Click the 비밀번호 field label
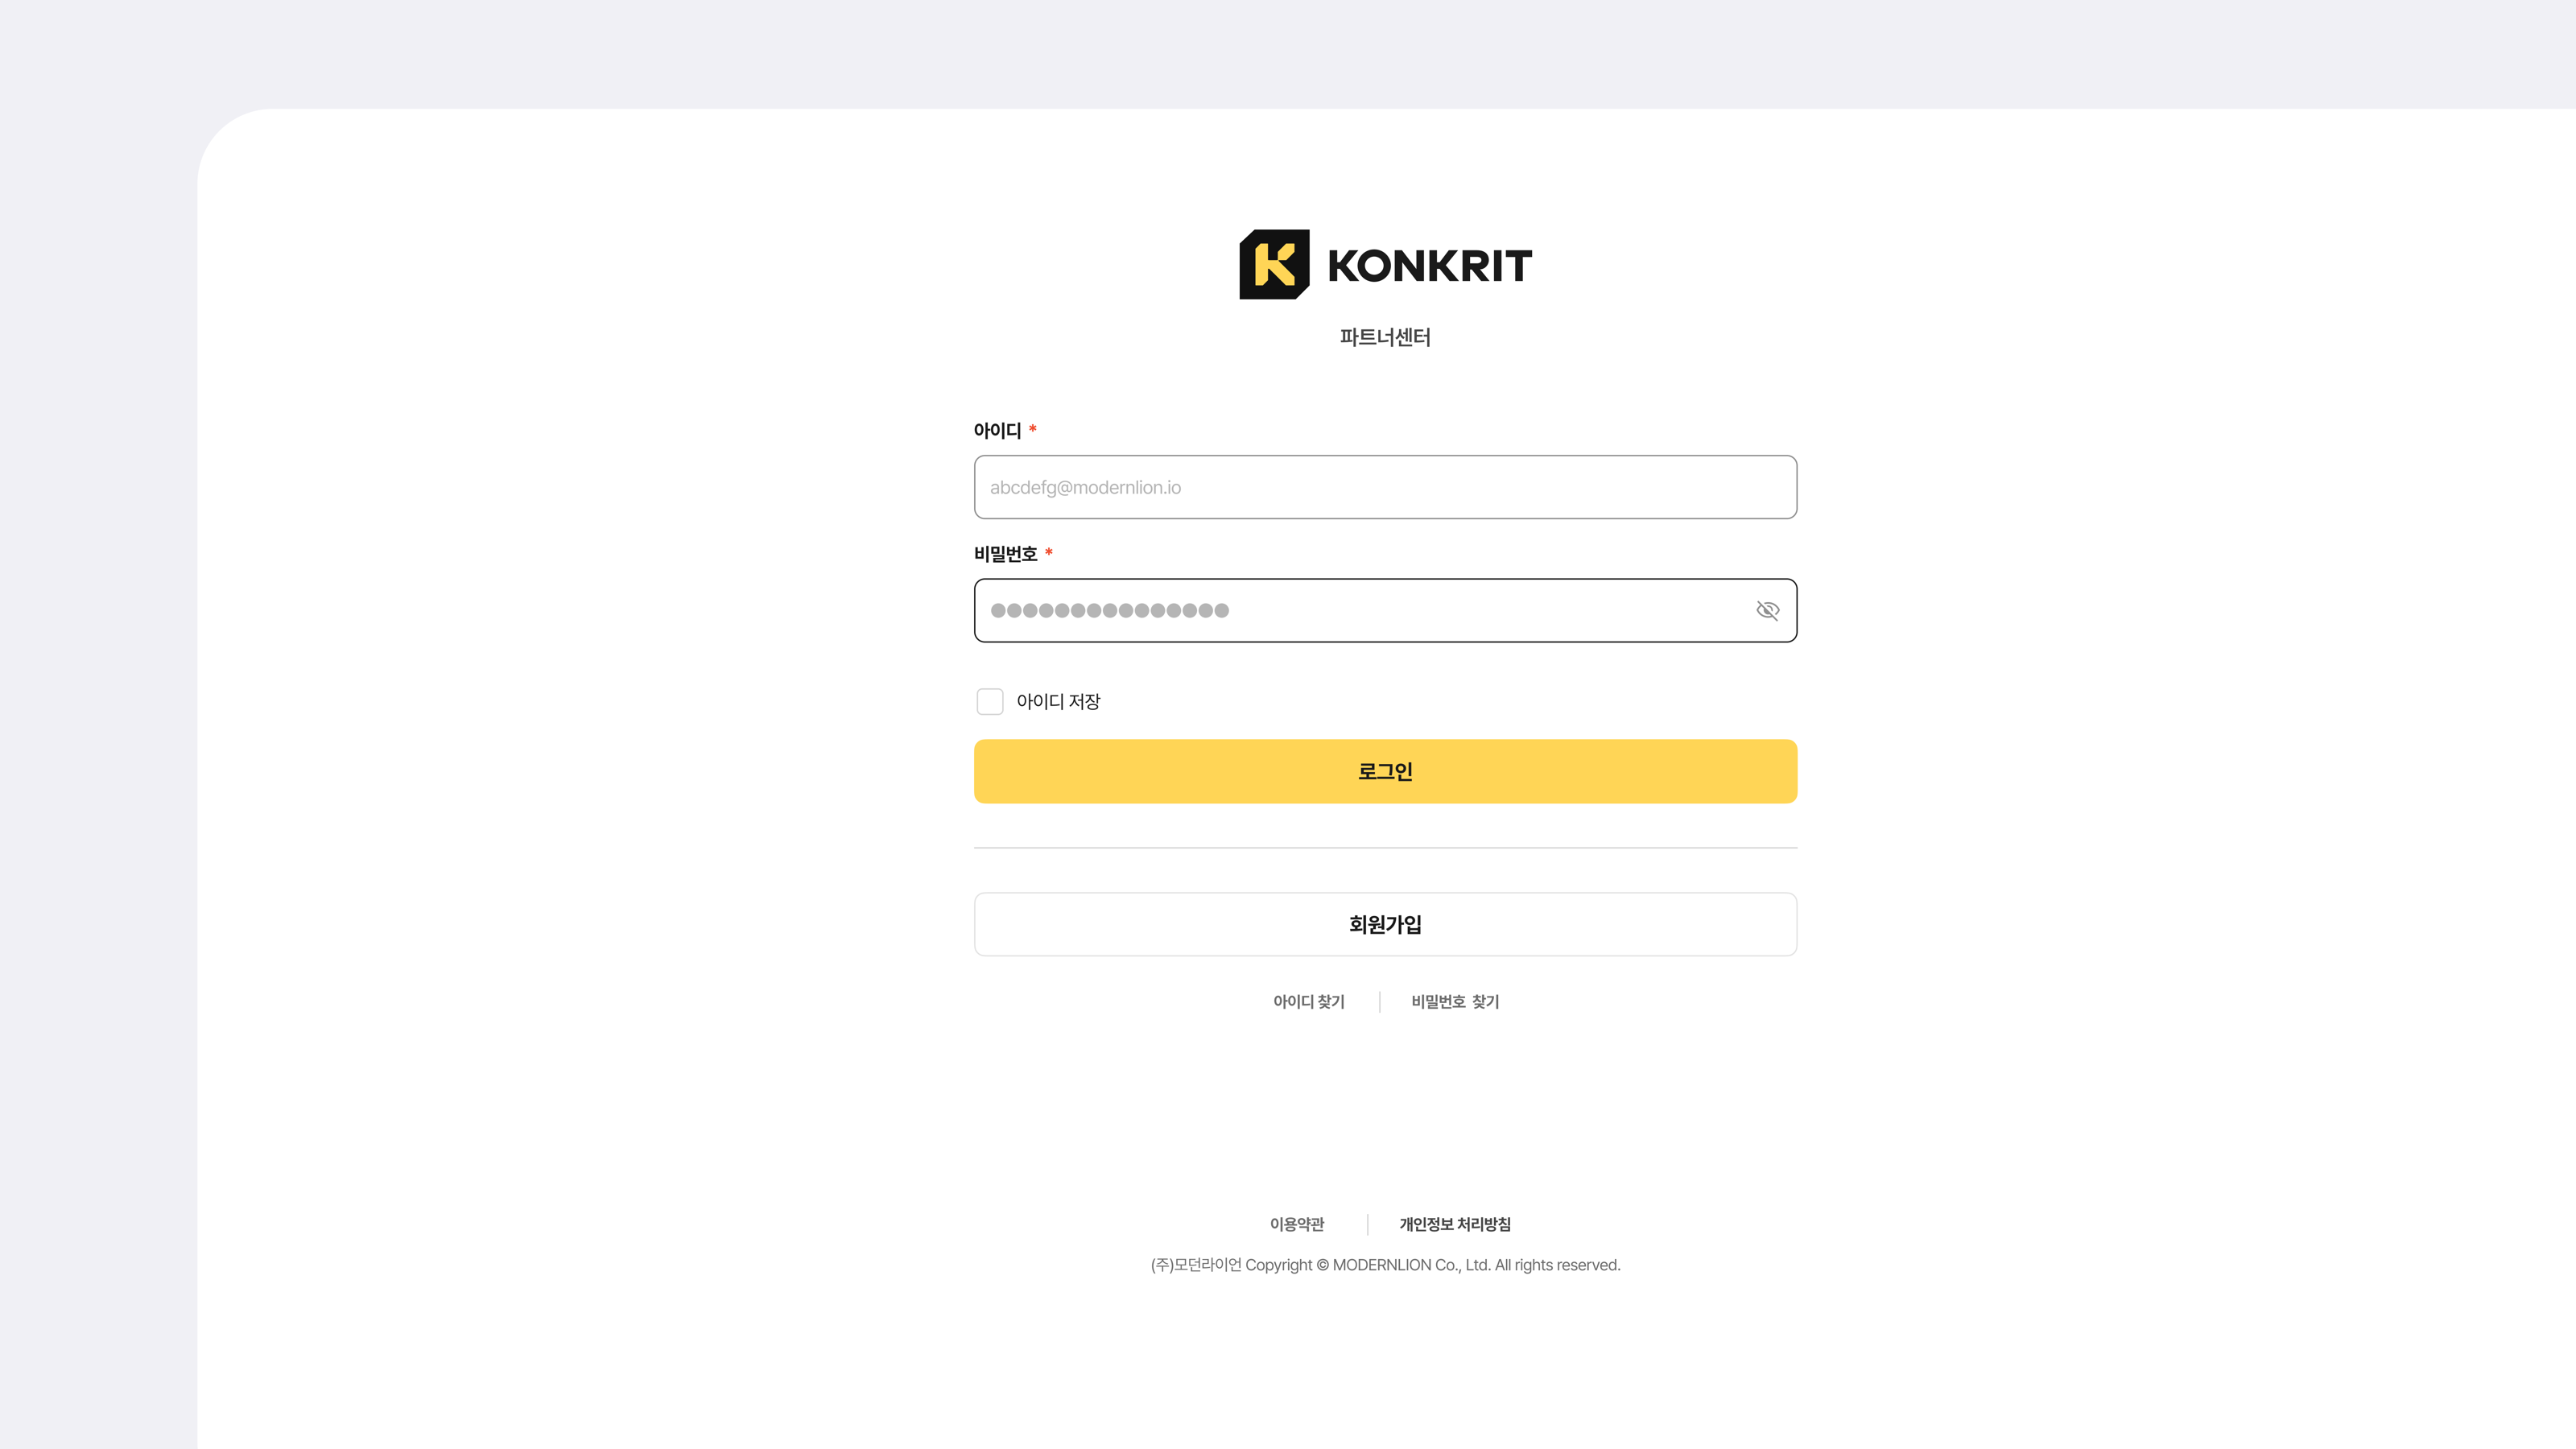 click(1005, 554)
